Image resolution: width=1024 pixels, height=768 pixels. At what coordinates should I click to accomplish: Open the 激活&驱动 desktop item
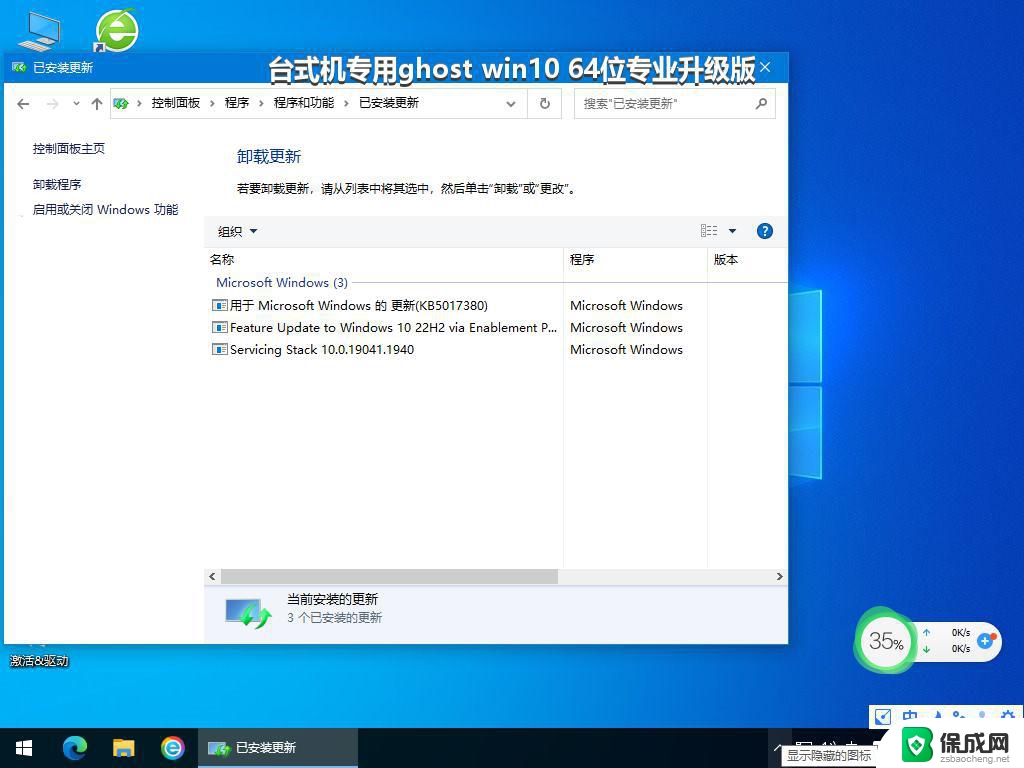[39, 661]
